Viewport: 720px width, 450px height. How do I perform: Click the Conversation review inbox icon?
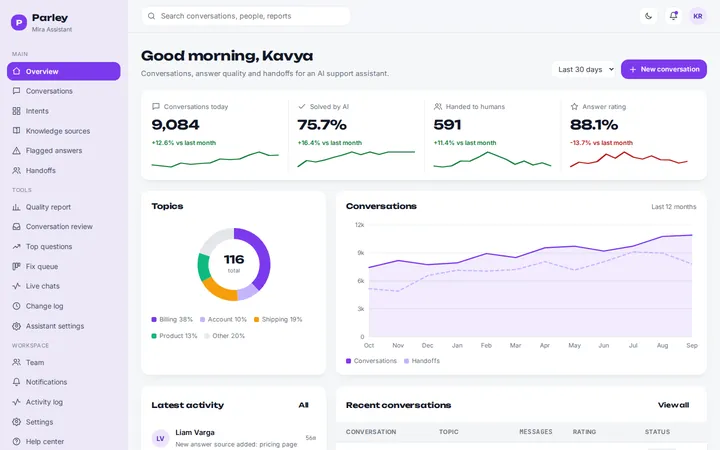click(x=17, y=226)
